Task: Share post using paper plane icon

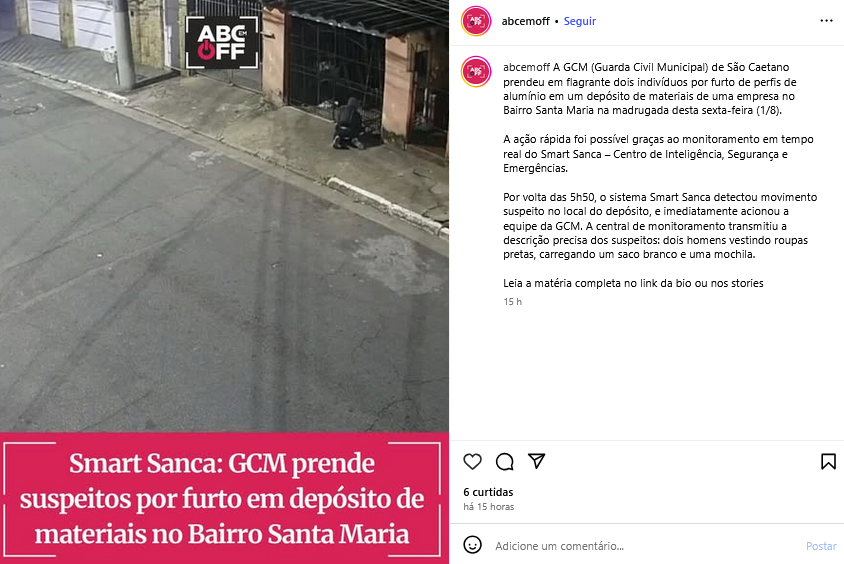Action: coord(537,461)
